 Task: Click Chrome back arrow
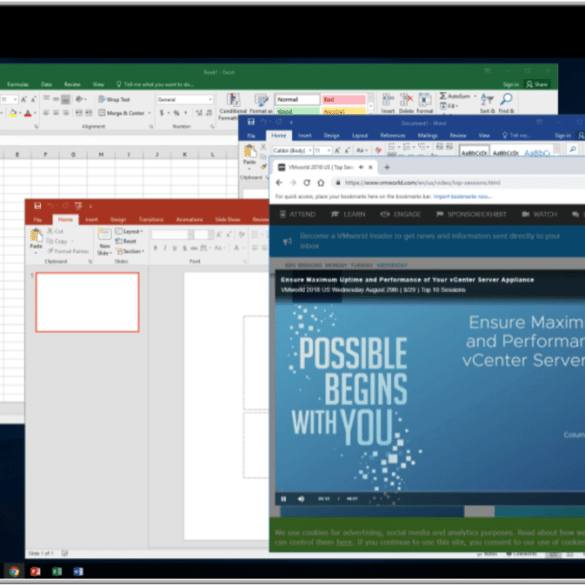[279, 182]
